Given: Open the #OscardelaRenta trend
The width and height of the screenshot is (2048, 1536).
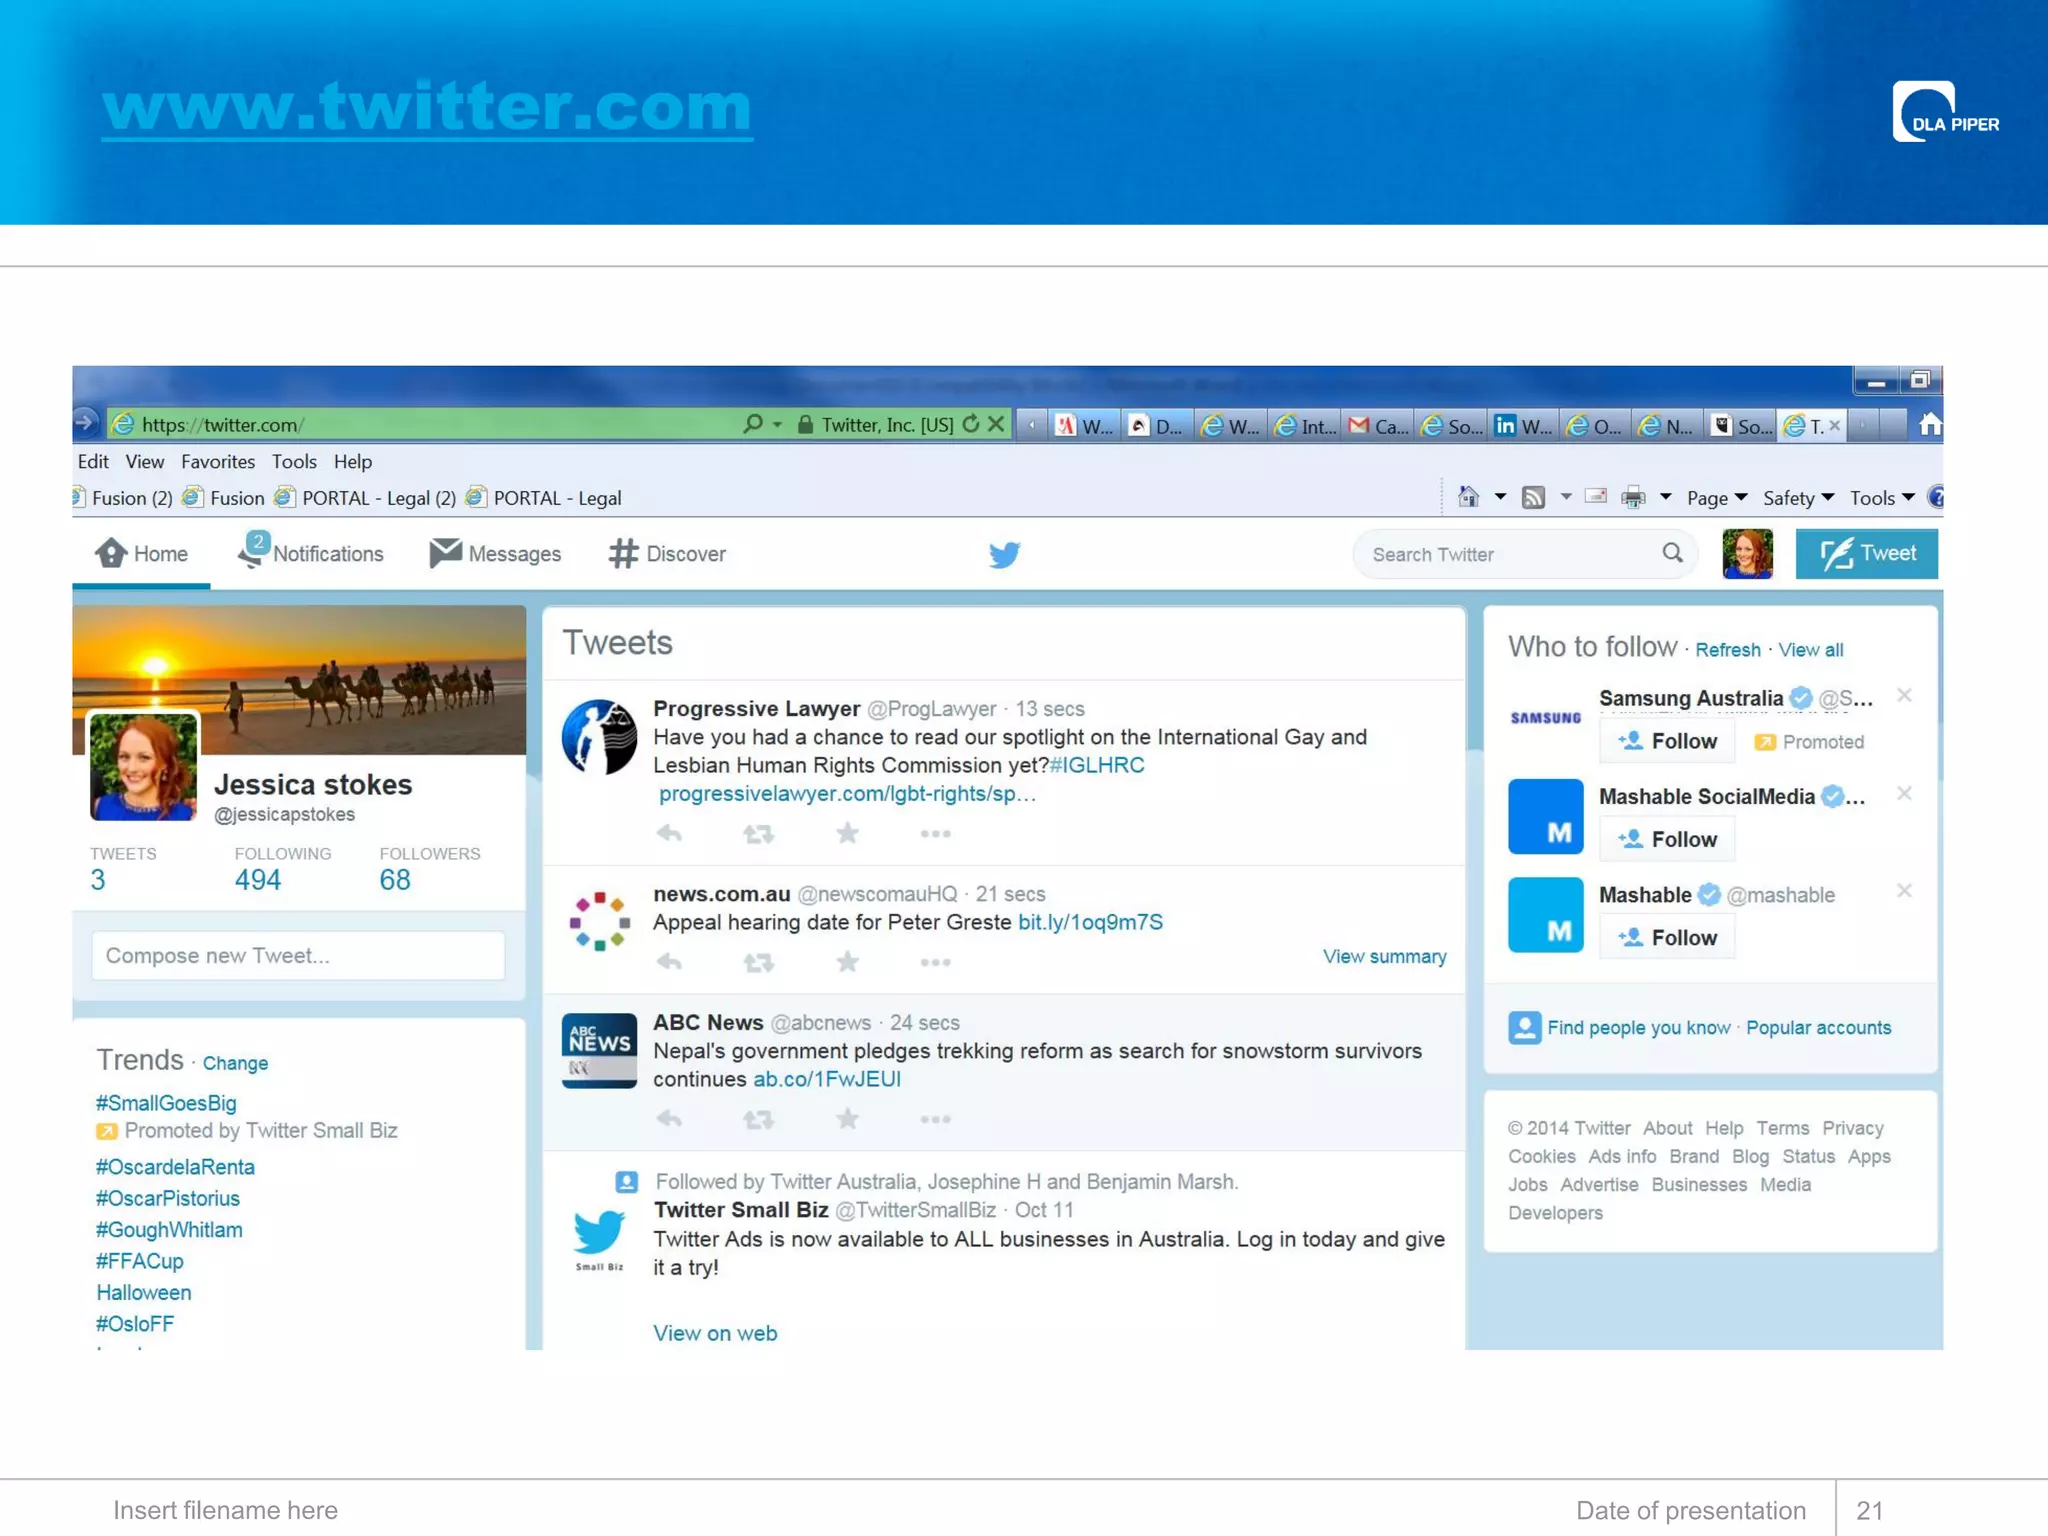Looking at the screenshot, I should coord(175,1167).
